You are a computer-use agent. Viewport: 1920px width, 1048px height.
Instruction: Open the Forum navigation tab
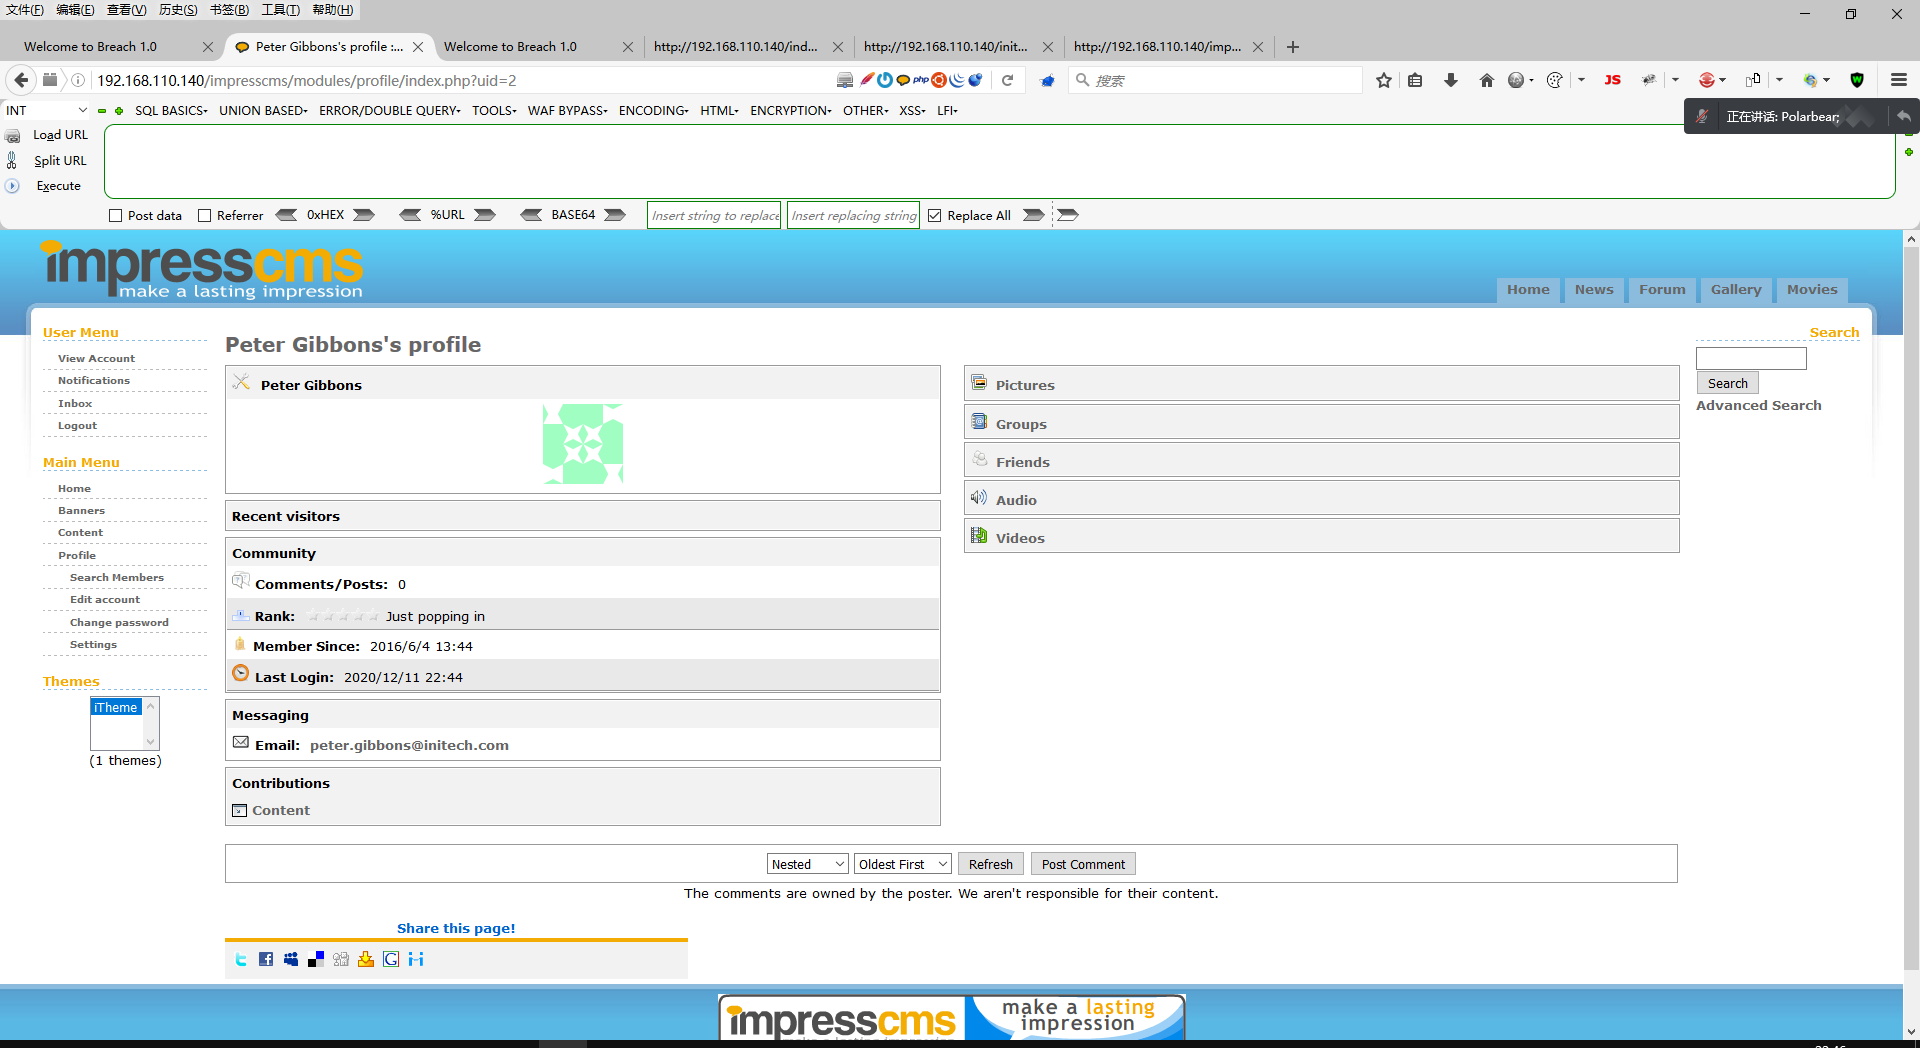[x=1662, y=290]
